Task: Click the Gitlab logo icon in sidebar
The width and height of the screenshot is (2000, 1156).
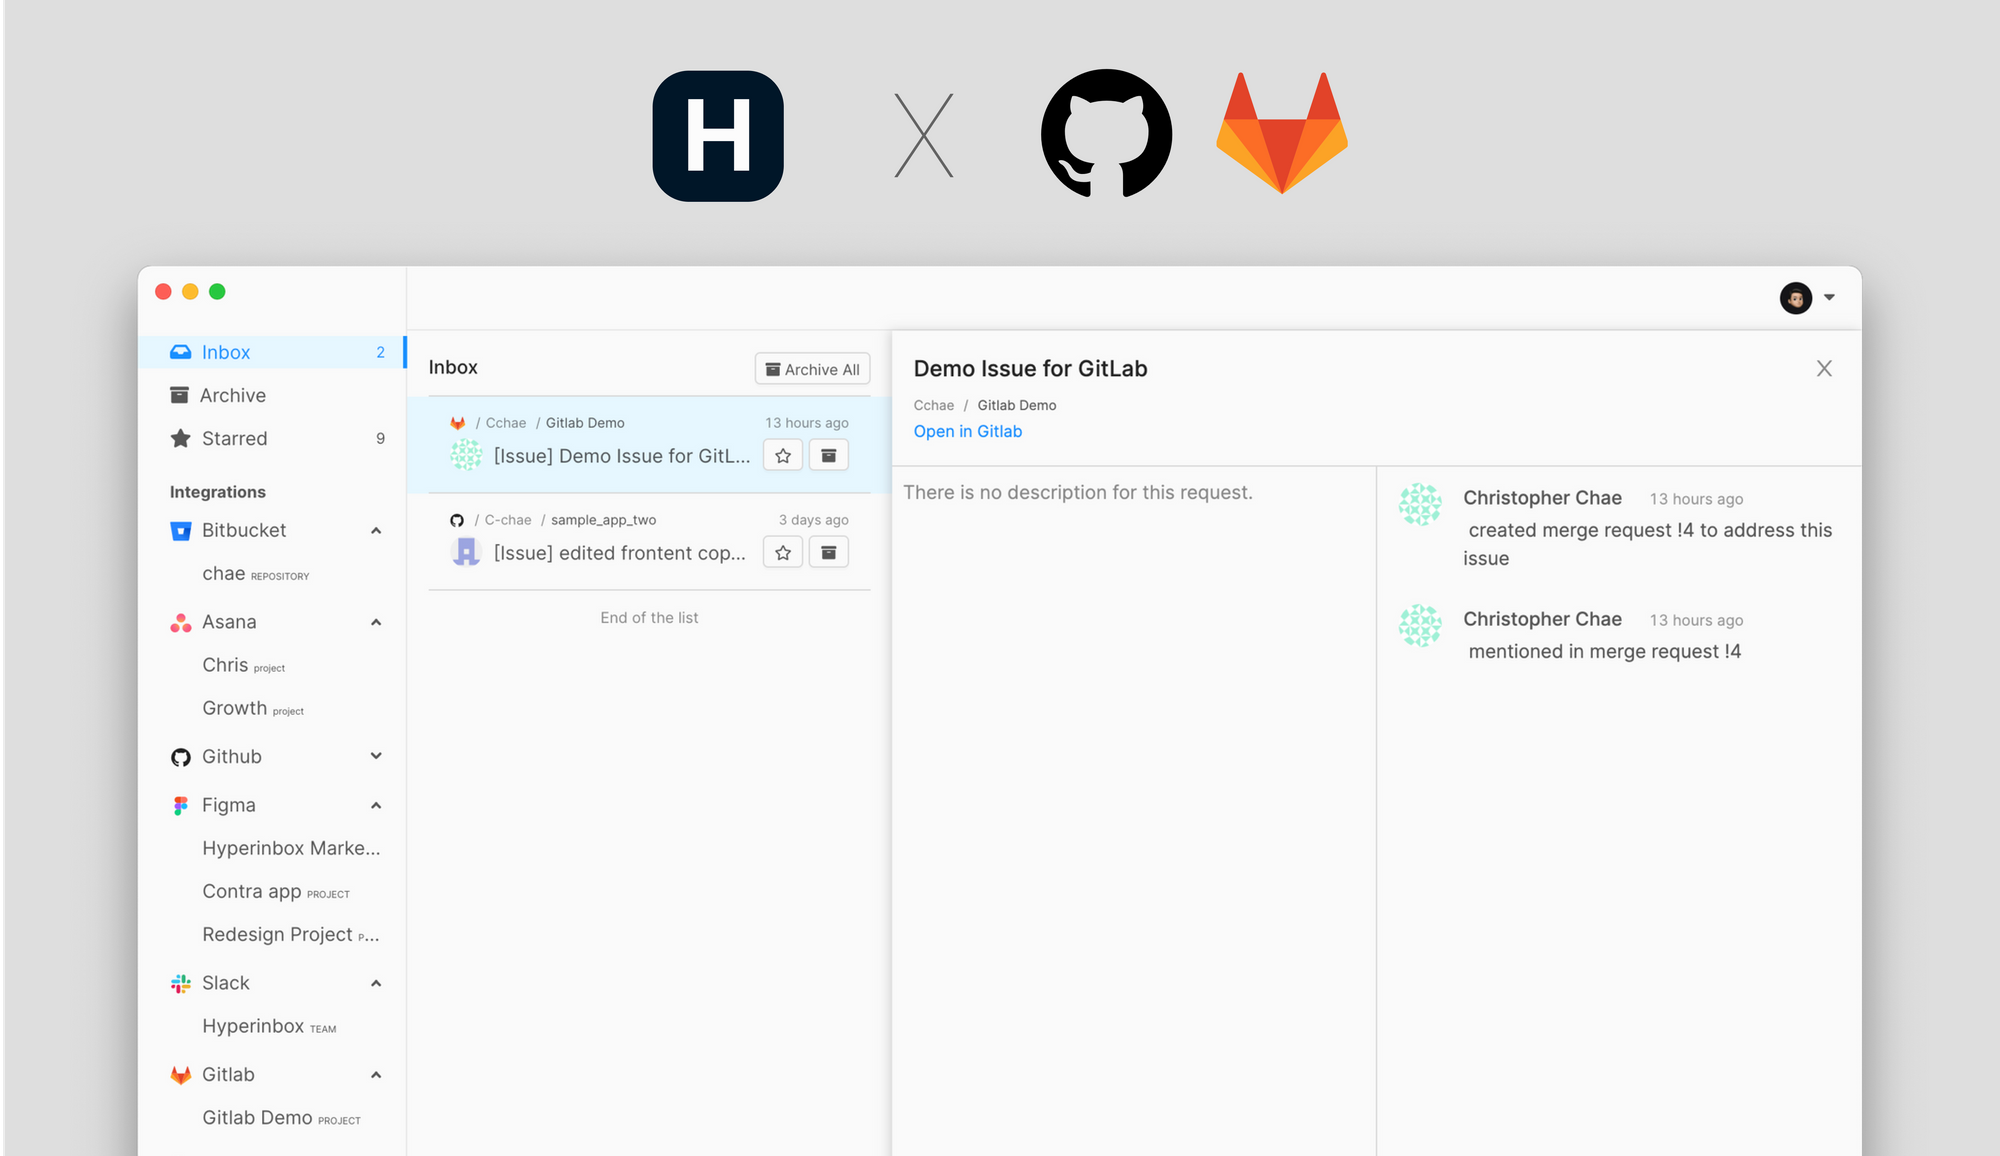Action: [x=180, y=1074]
